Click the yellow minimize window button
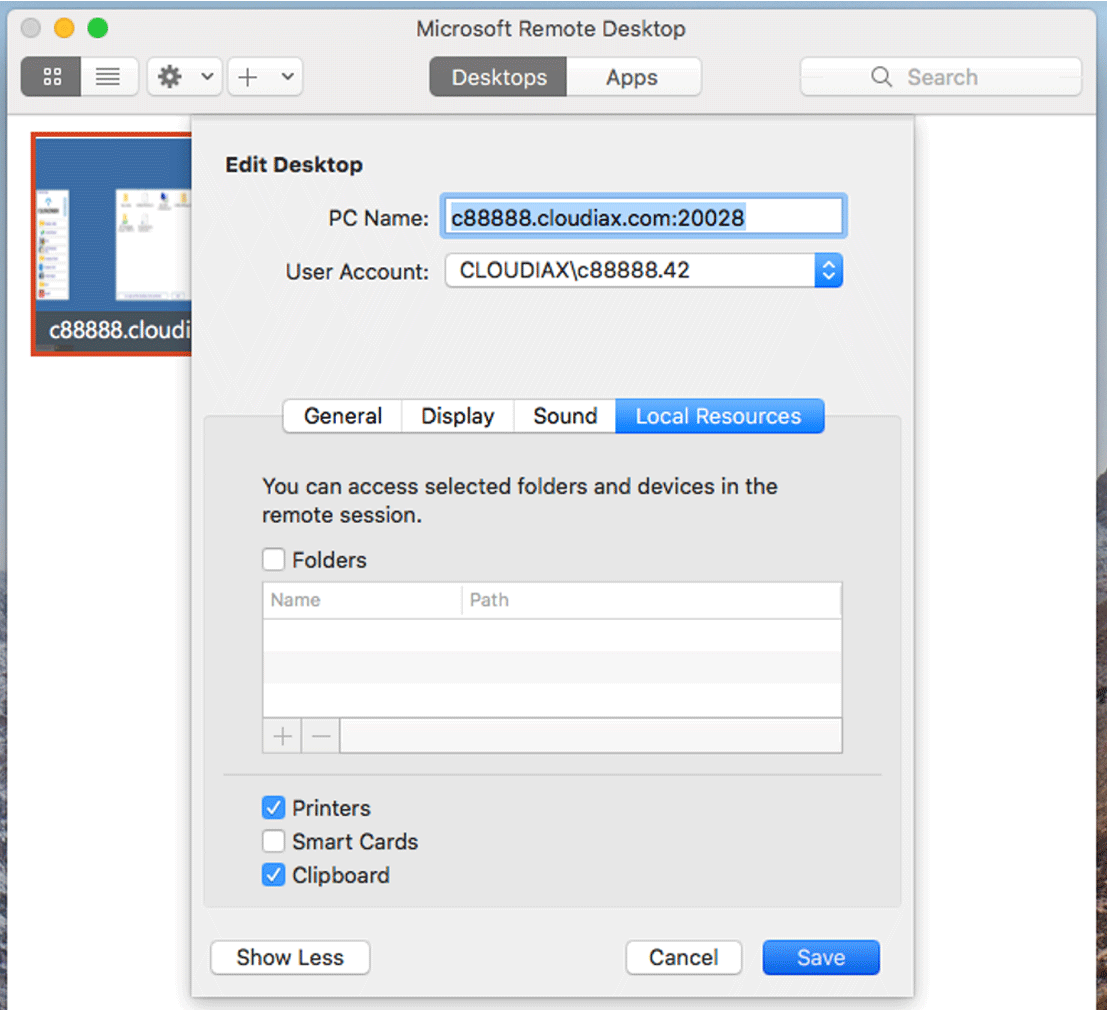Viewport: 1107px width, 1010px height. pos(64,28)
